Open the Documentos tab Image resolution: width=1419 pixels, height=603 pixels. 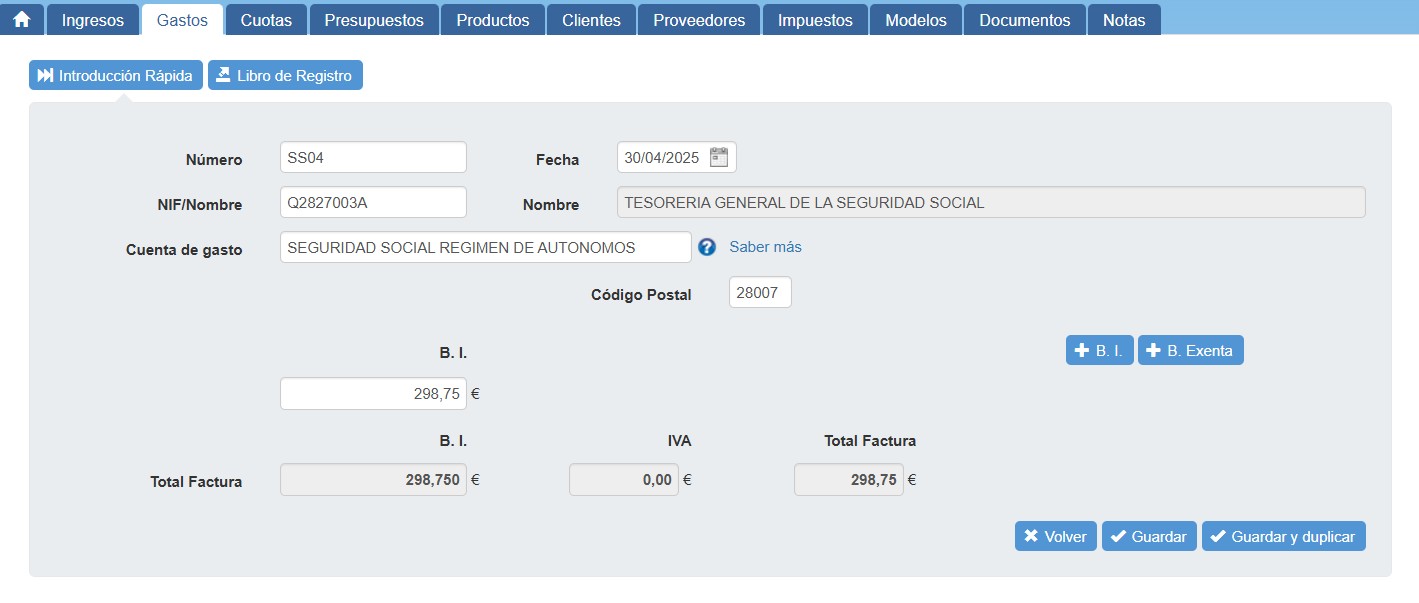[x=1025, y=20]
